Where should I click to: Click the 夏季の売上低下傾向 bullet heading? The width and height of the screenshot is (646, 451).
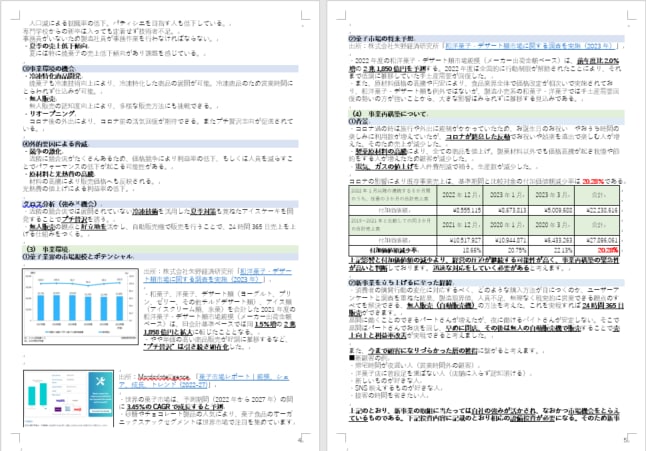[x=59, y=46]
